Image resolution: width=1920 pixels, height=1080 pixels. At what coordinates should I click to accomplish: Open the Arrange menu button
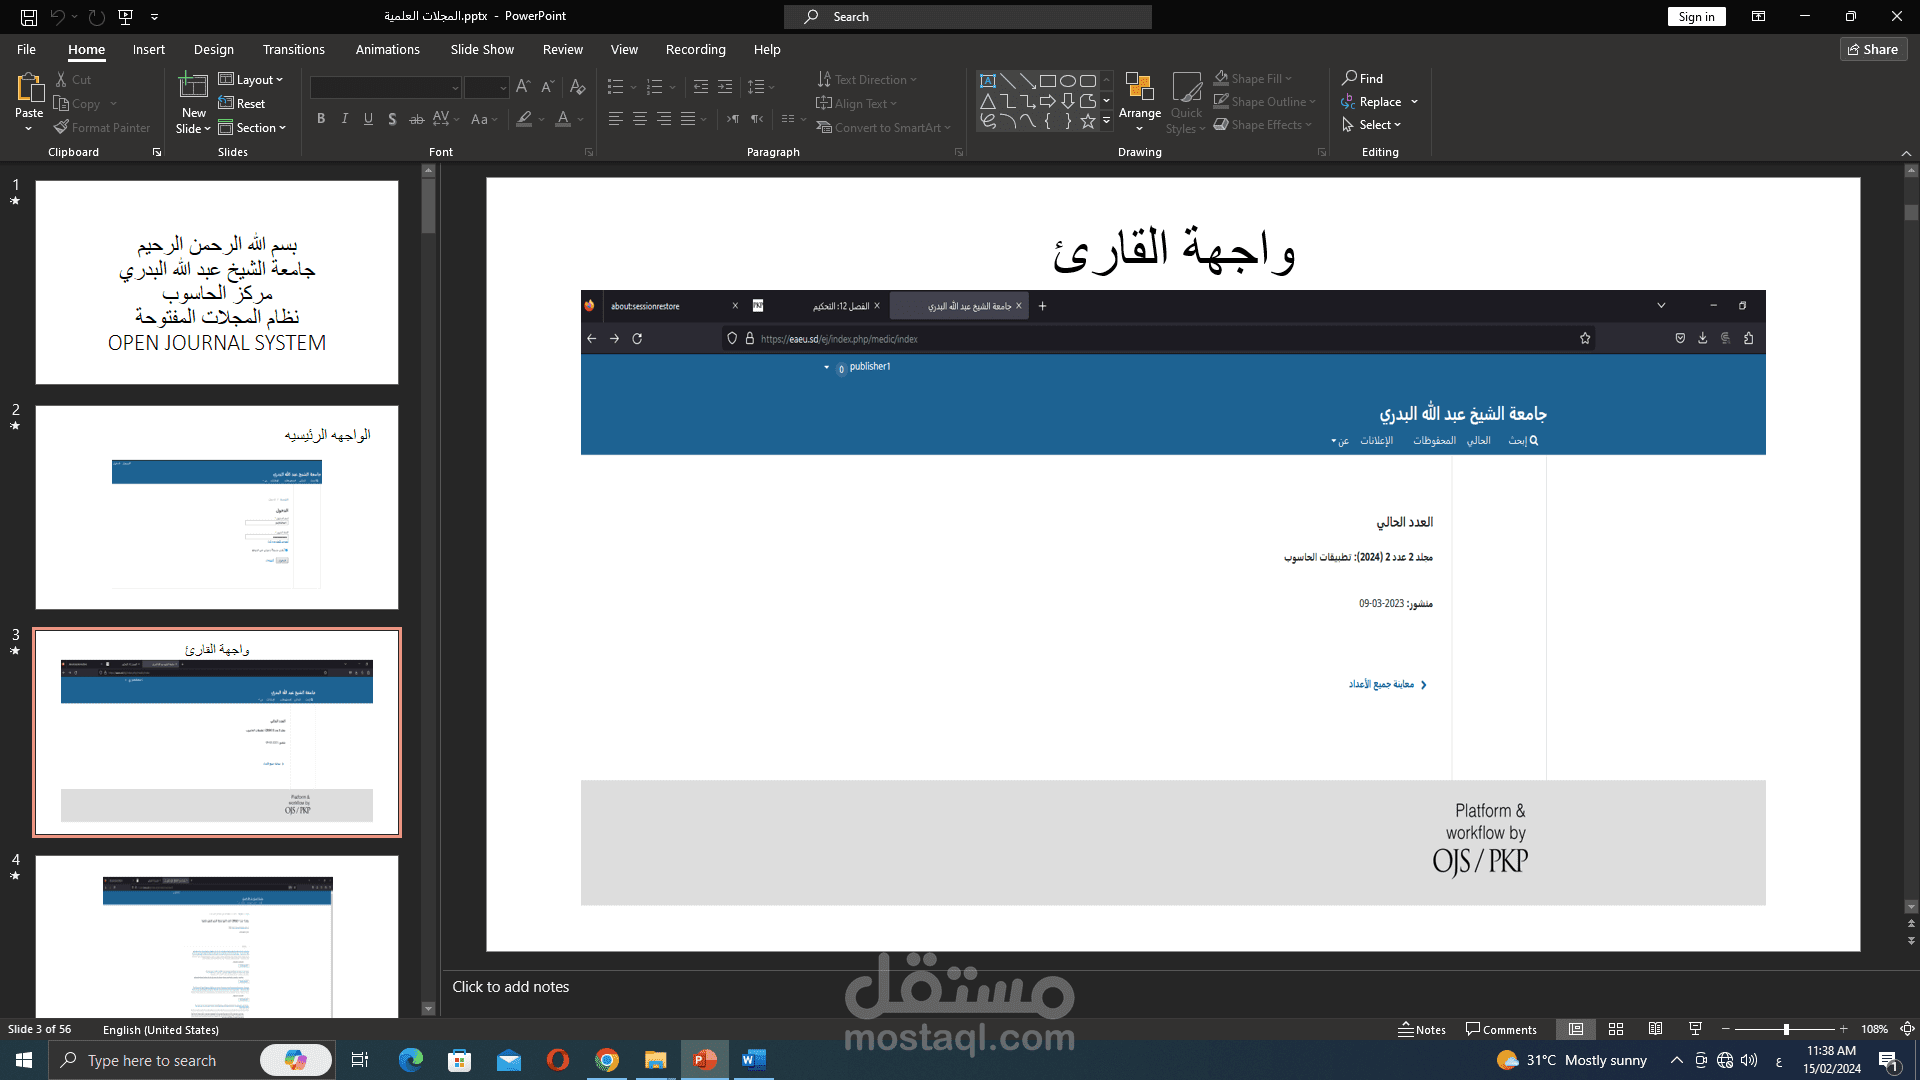tap(1139, 102)
